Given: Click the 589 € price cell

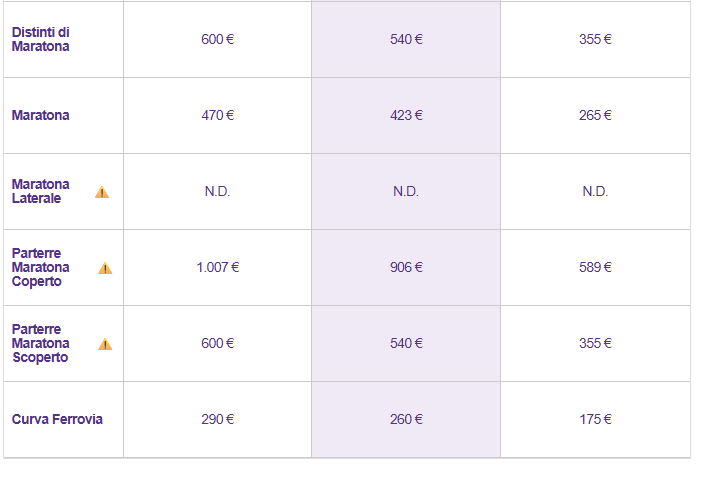Looking at the screenshot, I should [x=595, y=267].
